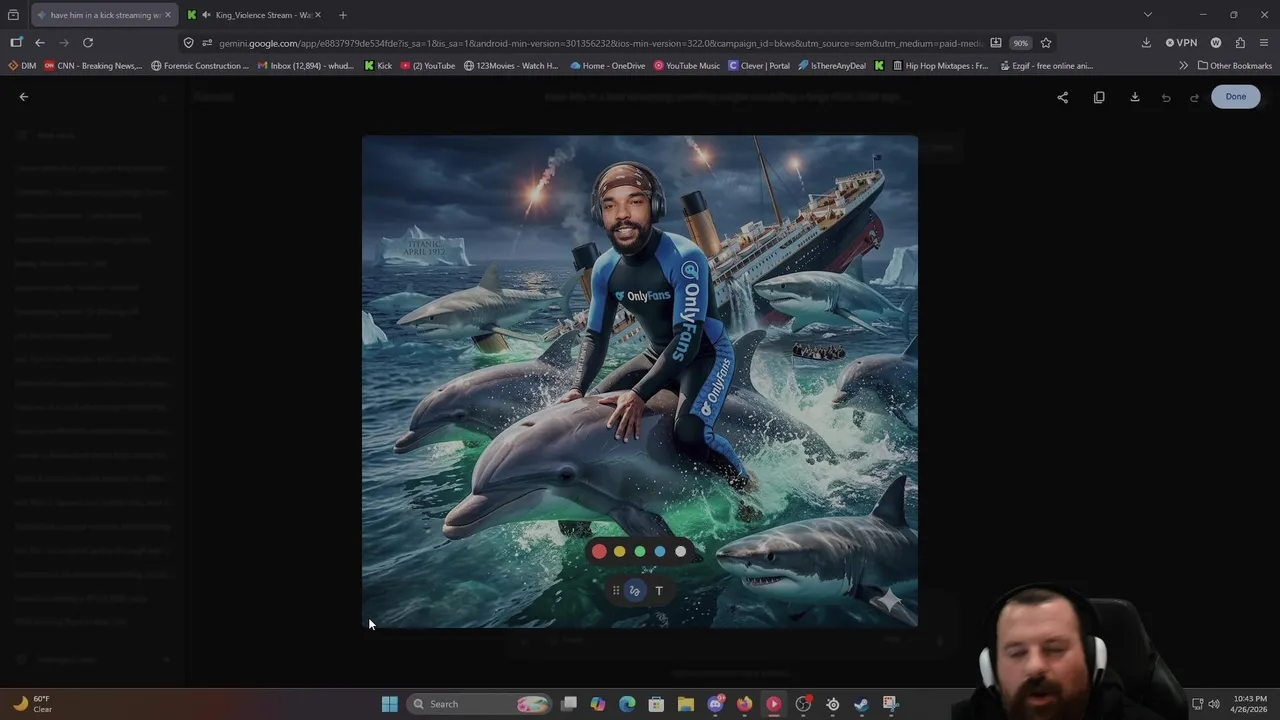Select the Gemini 'have him in a kick streaming' tab
1280x720 pixels.
point(103,15)
